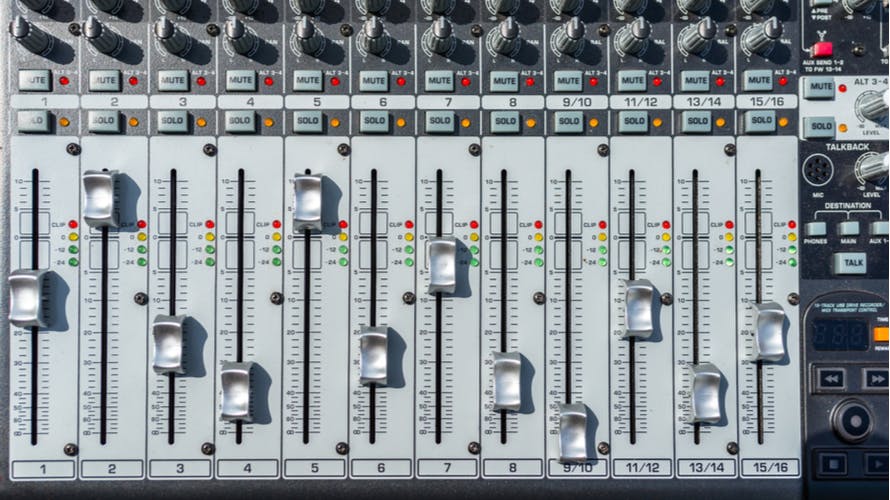
Task: Click the 13/14 channel fader handle
Action: 707,394
